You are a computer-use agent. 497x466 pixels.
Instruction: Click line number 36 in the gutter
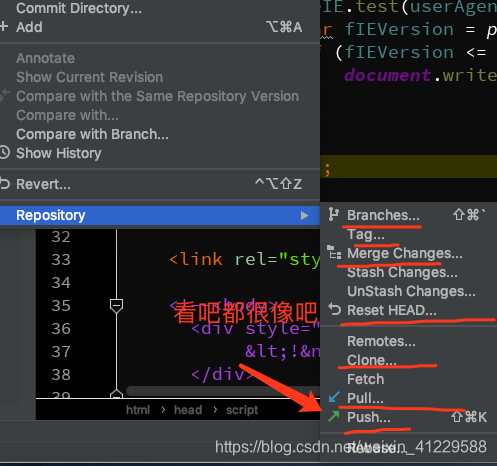[x=61, y=329]
